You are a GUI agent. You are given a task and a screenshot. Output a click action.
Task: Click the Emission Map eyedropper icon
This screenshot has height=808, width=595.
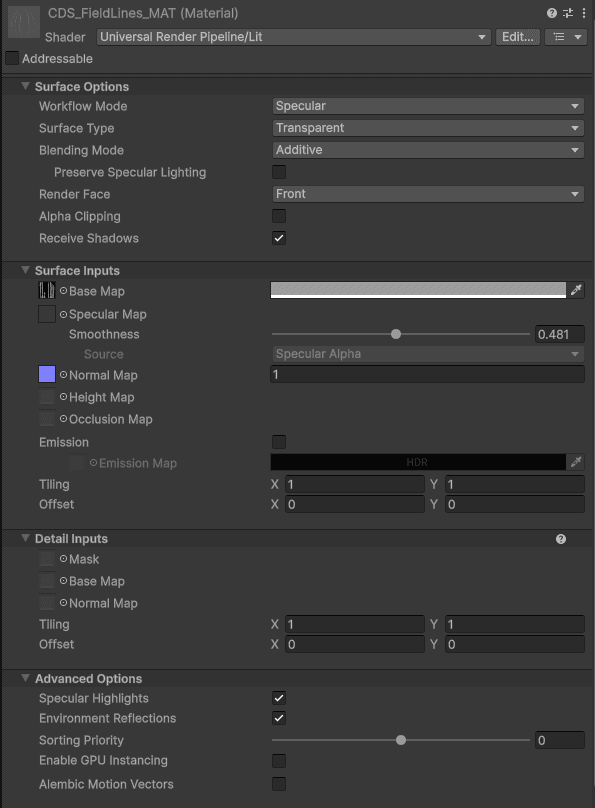576,462
